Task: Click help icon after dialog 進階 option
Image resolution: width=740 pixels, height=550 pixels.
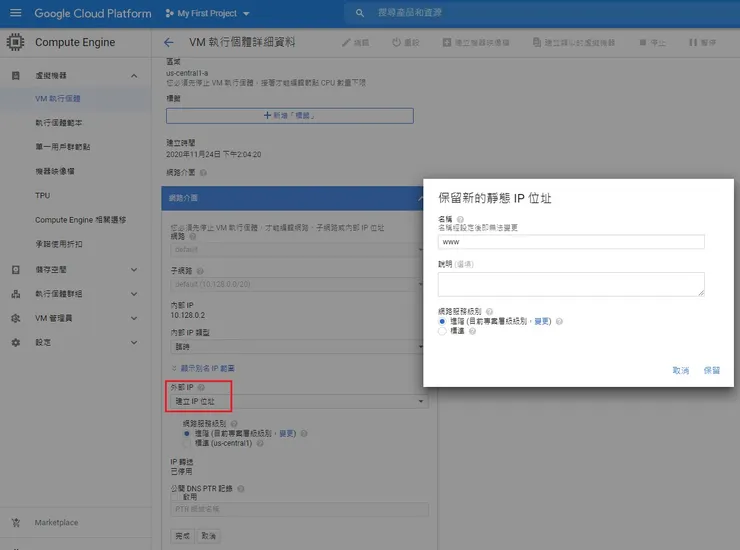Action: 559,322
